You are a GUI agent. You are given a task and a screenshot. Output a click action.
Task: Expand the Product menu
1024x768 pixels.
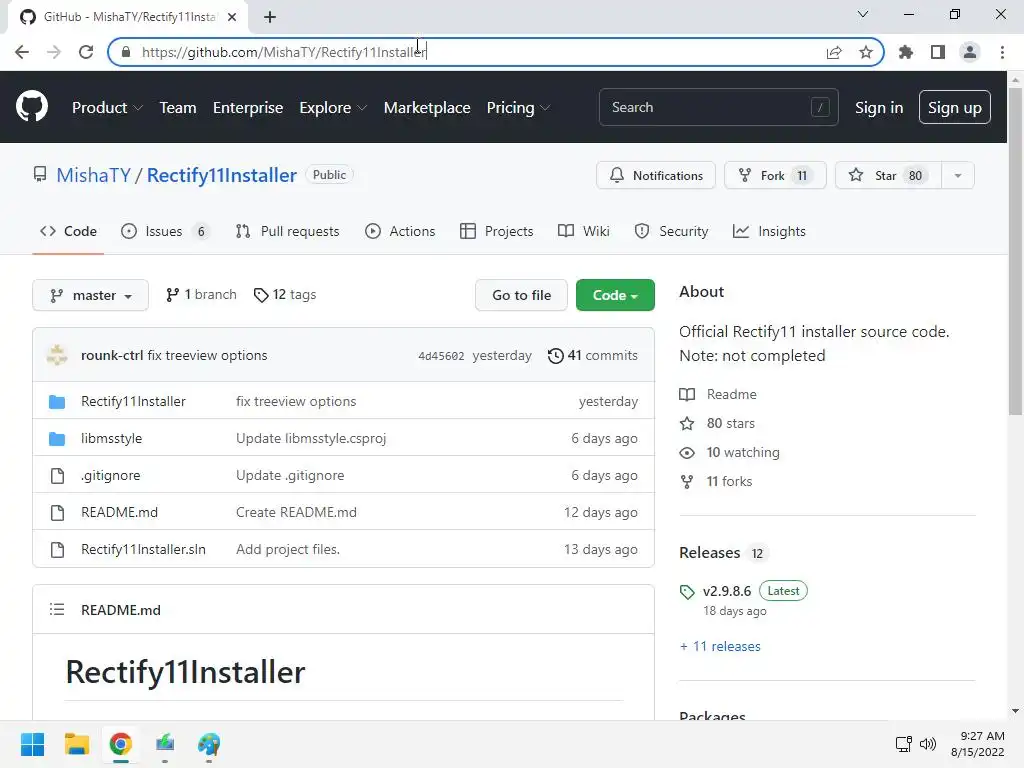point(107,108)
